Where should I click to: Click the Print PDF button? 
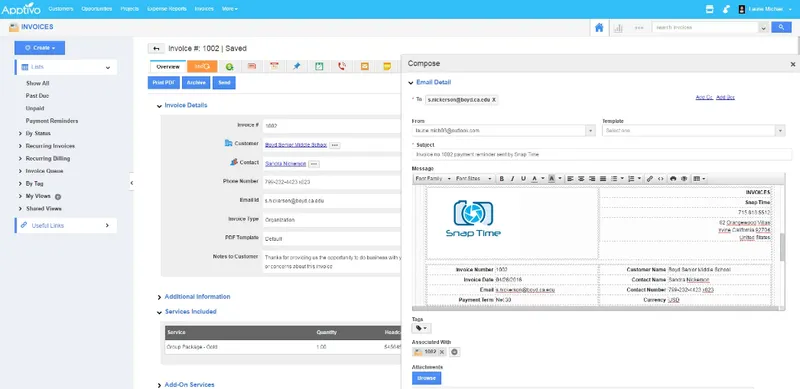(164, 83)
